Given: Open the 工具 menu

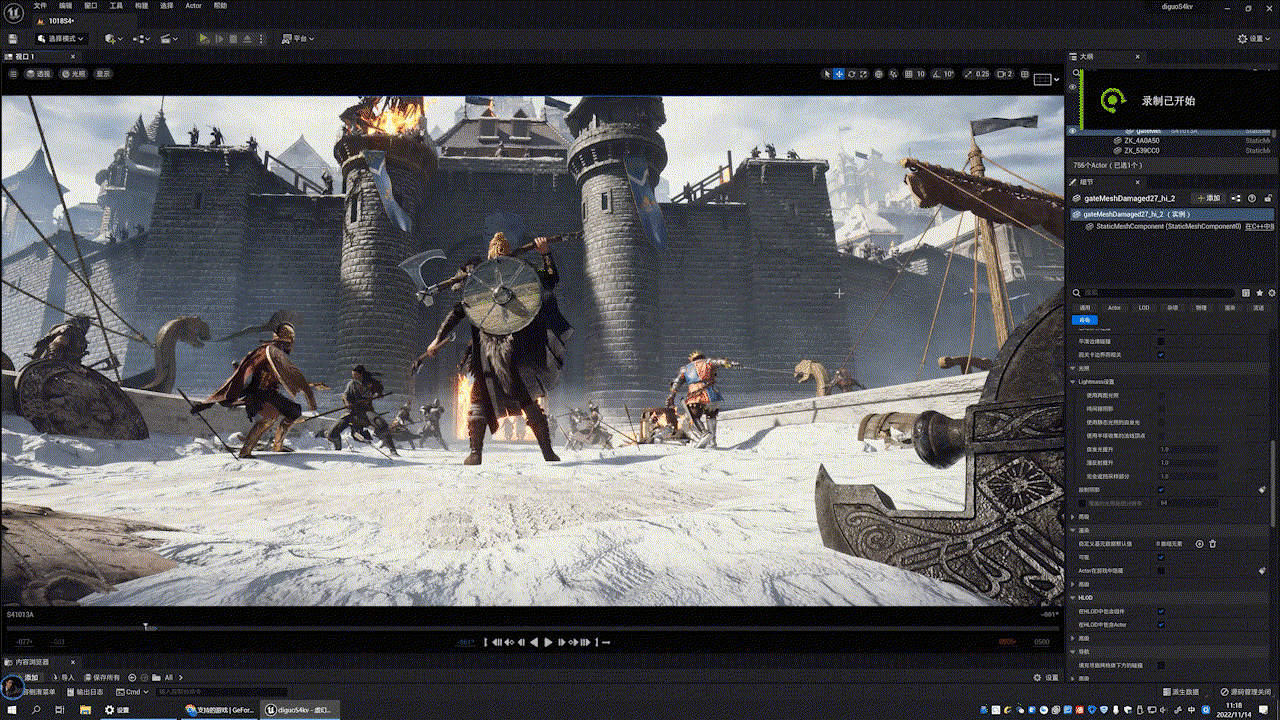Looking at the screenshot, I should tap(116, 5).
